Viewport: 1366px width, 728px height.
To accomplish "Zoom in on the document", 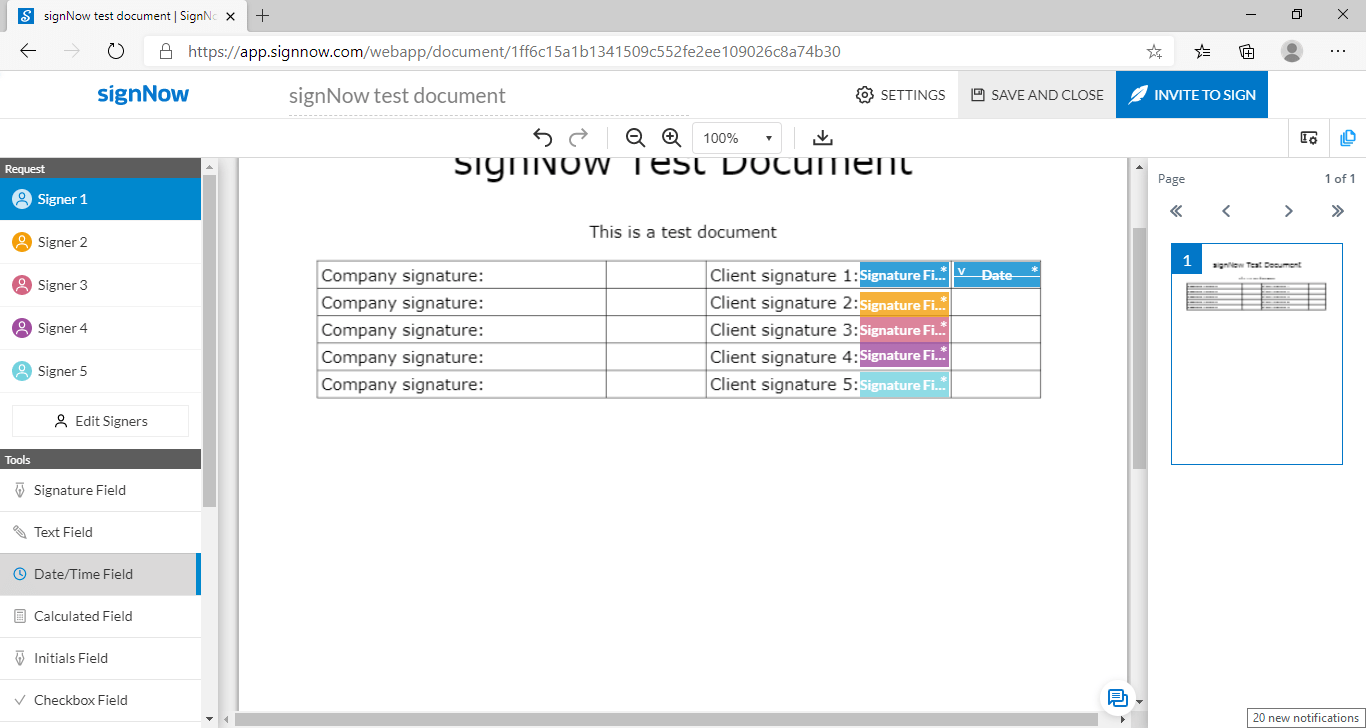I will tap(671, 138).
